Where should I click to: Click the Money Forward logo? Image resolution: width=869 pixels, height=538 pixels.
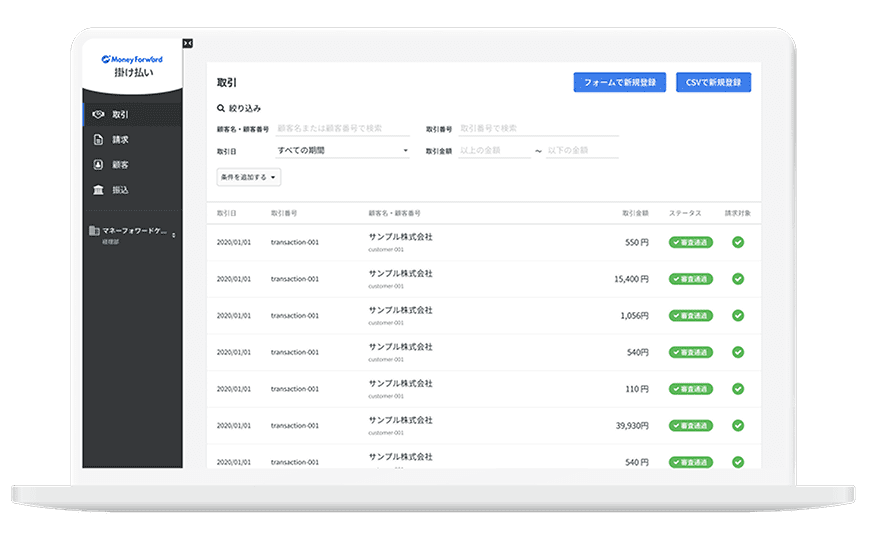tap(132, 59)
